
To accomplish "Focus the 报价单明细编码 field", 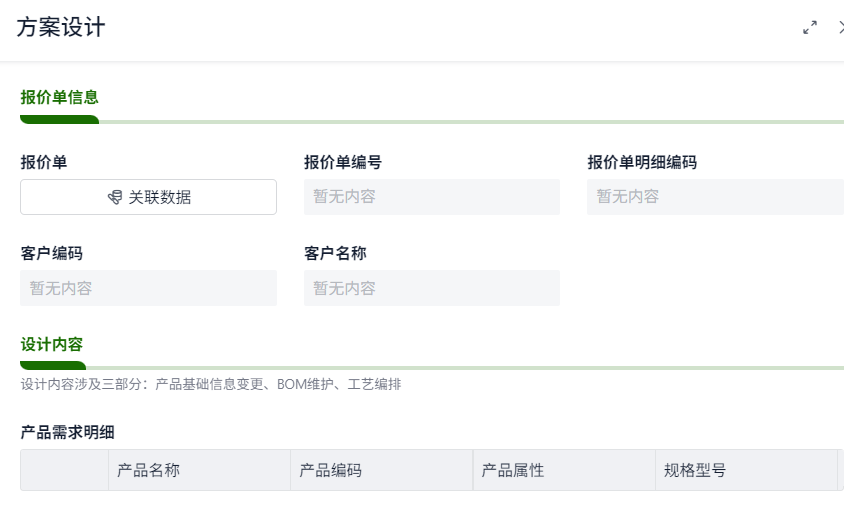I will click(x=714, y=197).
